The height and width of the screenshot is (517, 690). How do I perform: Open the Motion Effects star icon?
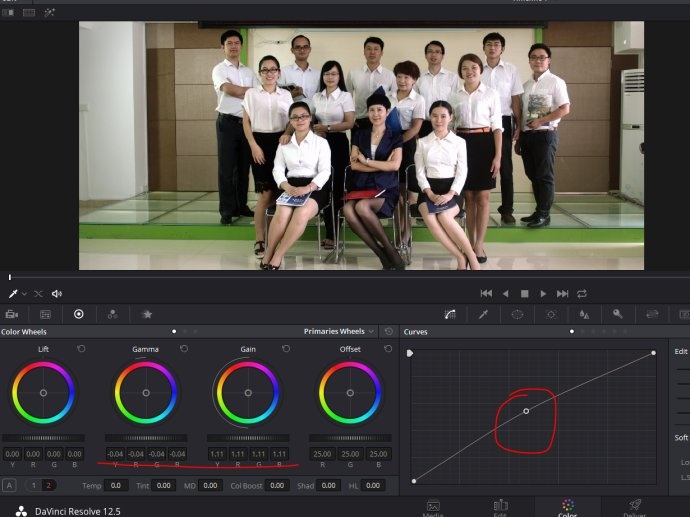tap(147, 314)
